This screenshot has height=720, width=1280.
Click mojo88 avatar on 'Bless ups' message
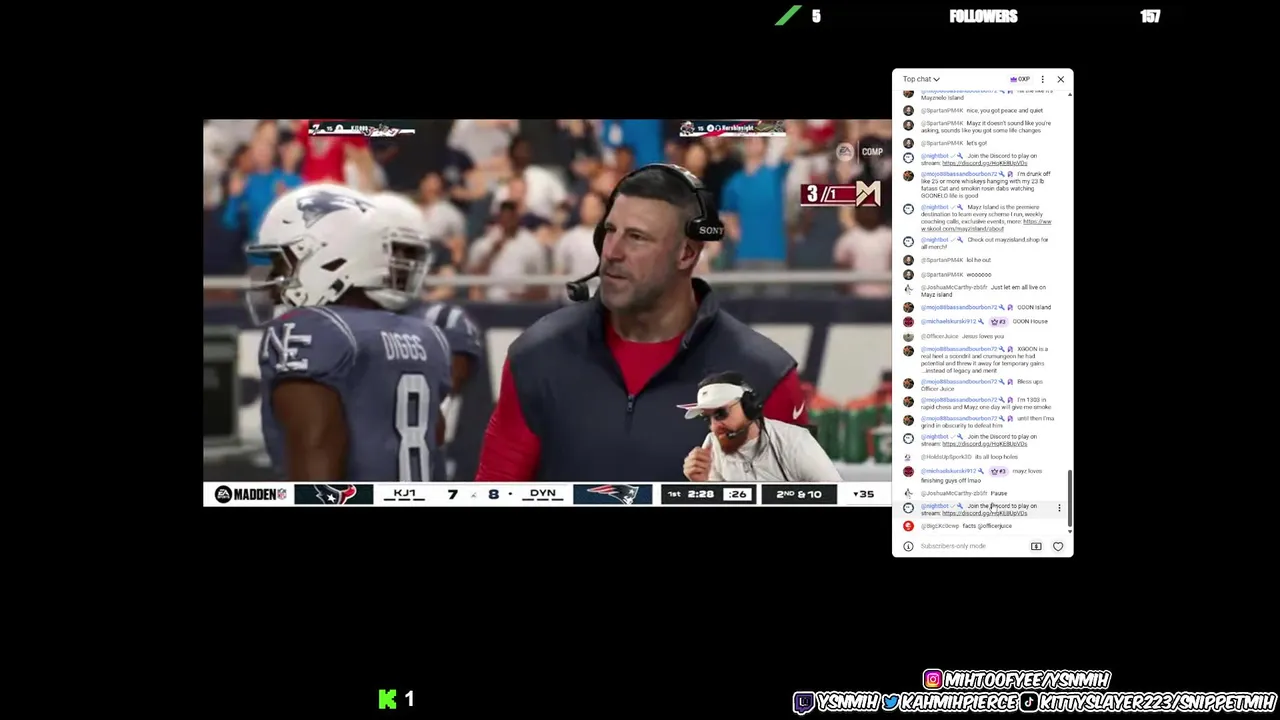tap(908, 383)
